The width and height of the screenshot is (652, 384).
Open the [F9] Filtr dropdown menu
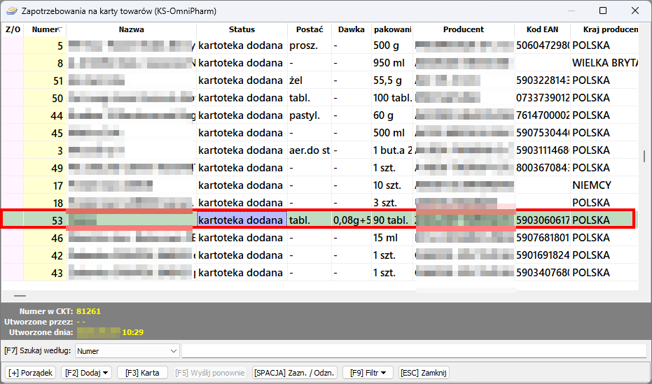pyautogui.click(x=368, y=373)
